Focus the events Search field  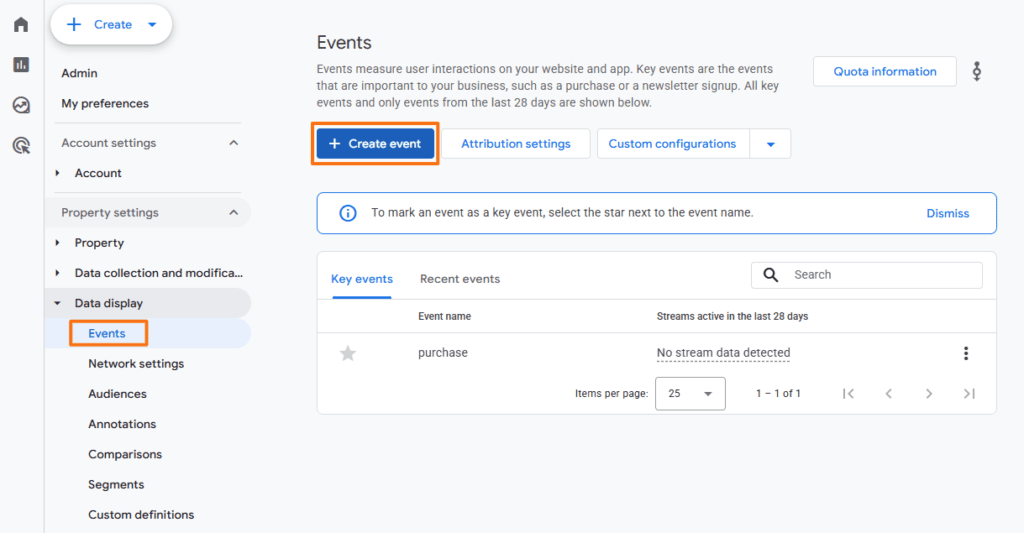(867, 275)
